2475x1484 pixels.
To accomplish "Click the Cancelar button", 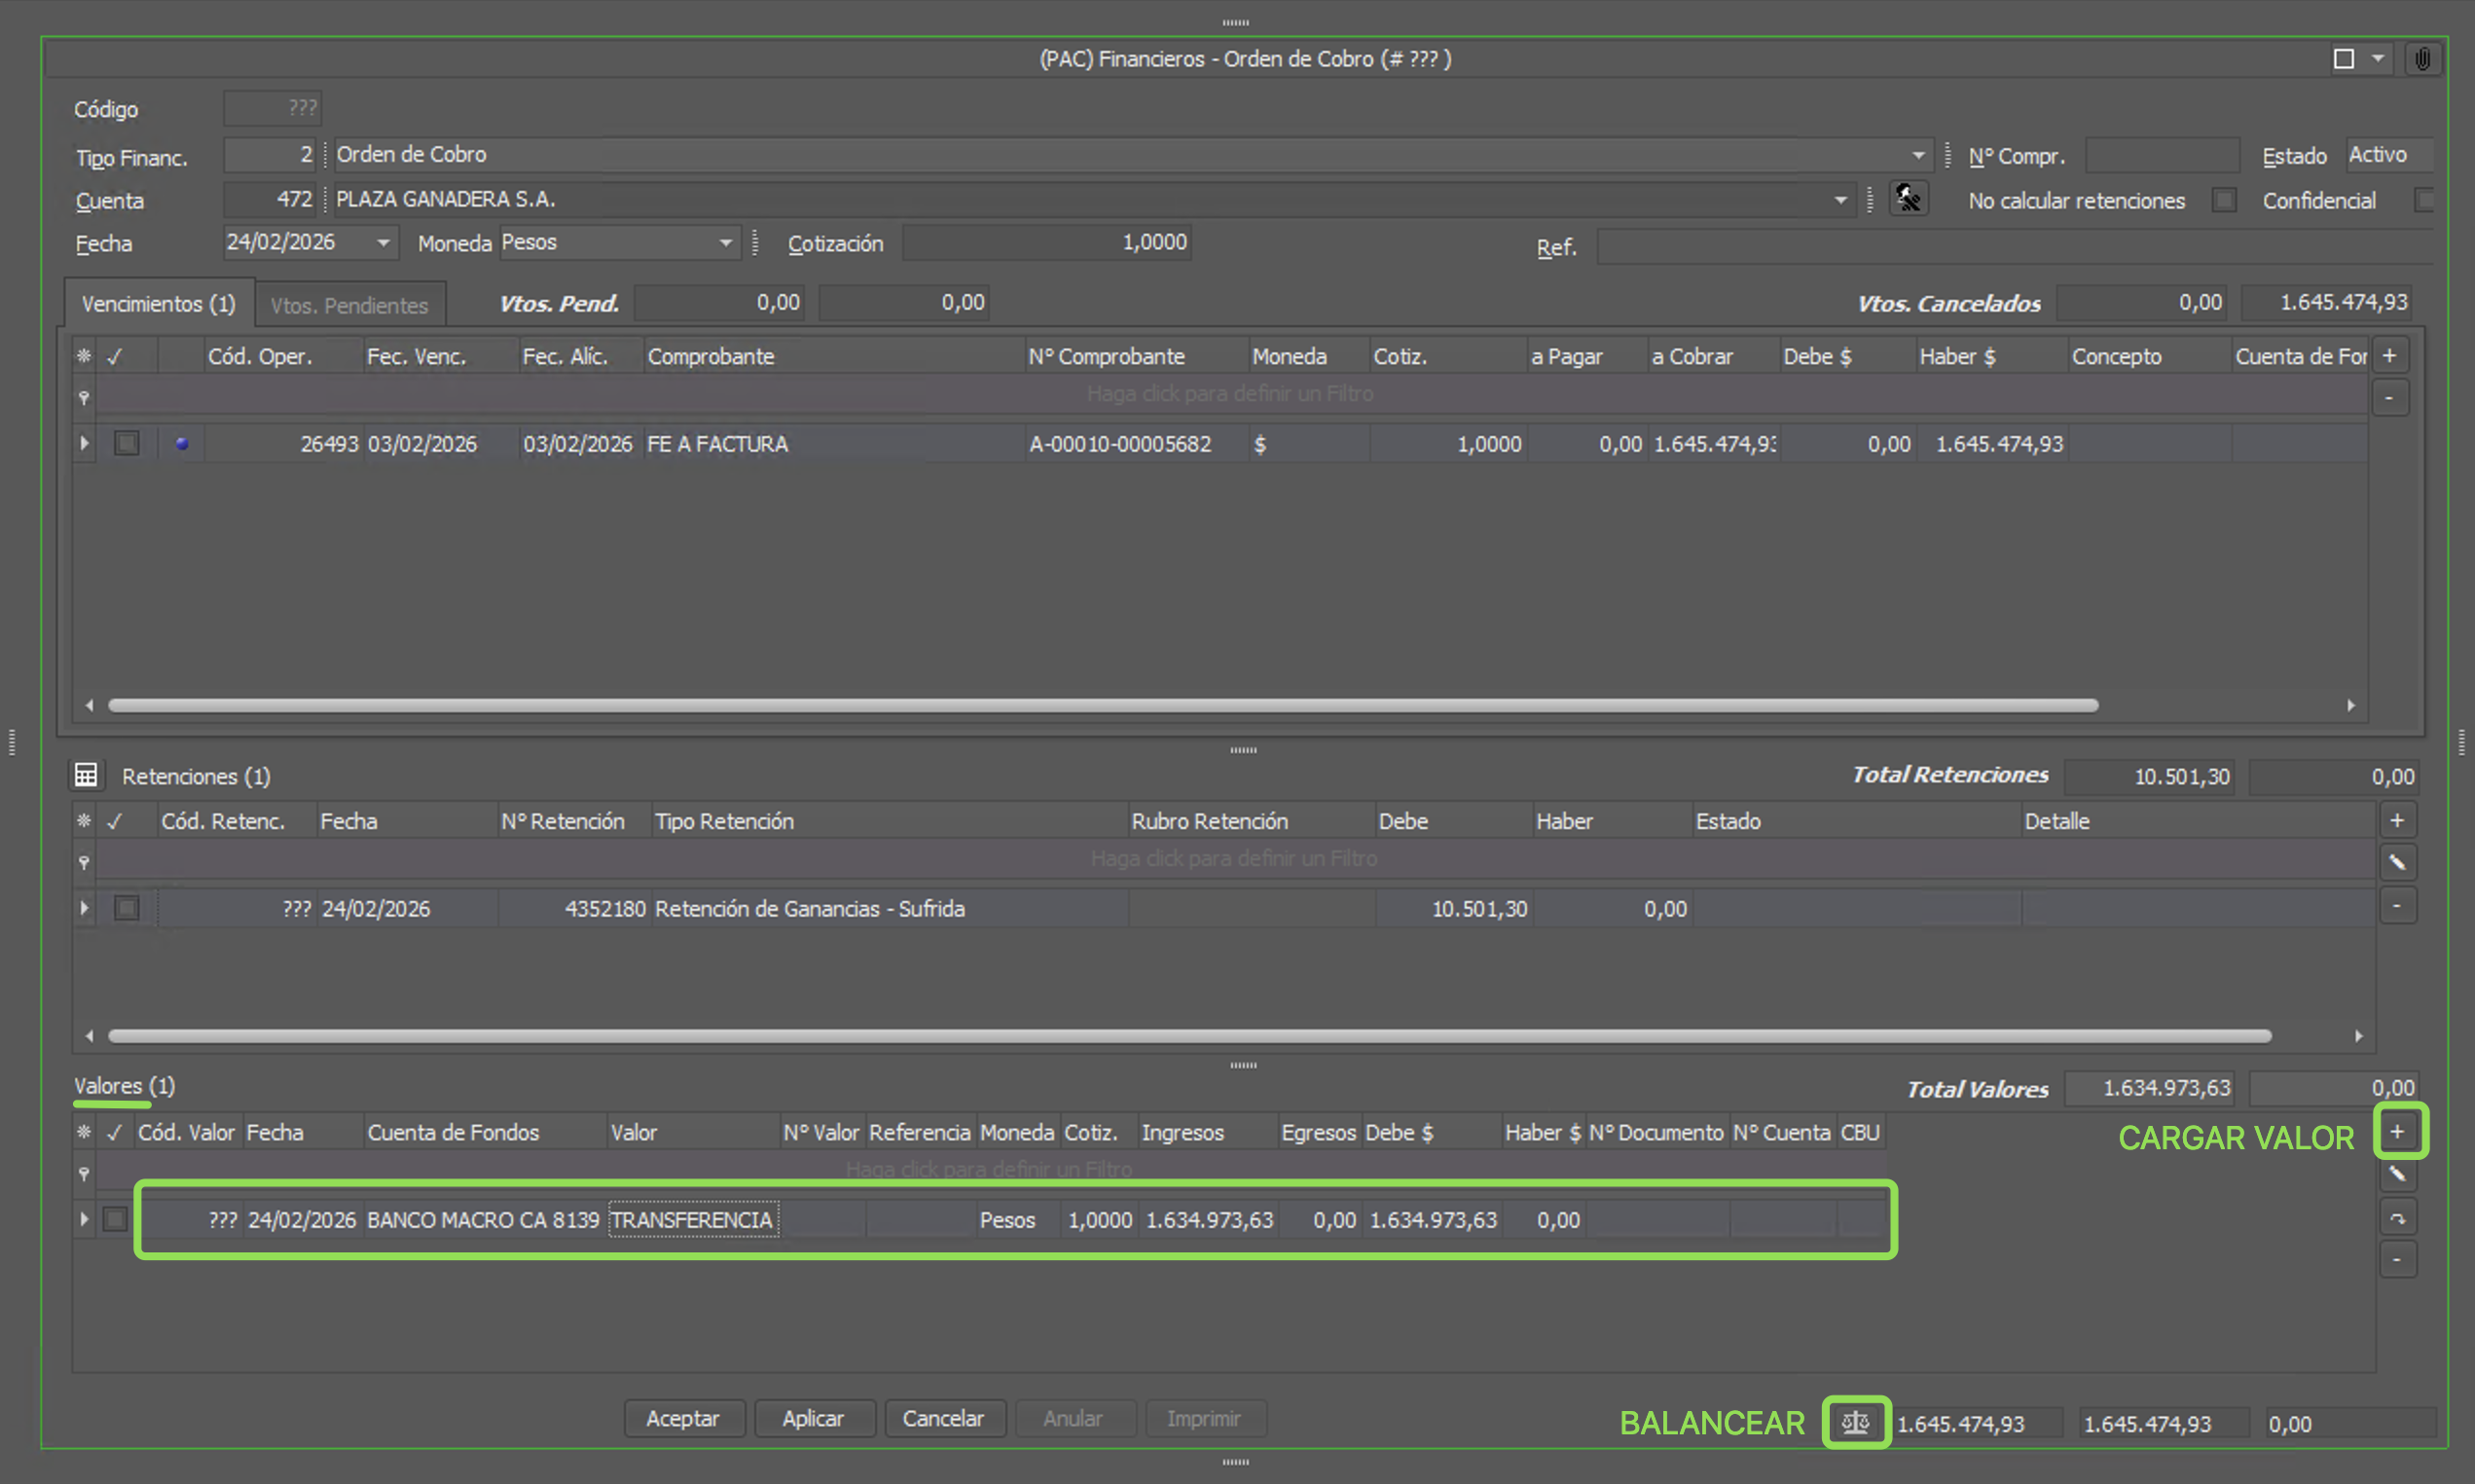I will 943,1418.
